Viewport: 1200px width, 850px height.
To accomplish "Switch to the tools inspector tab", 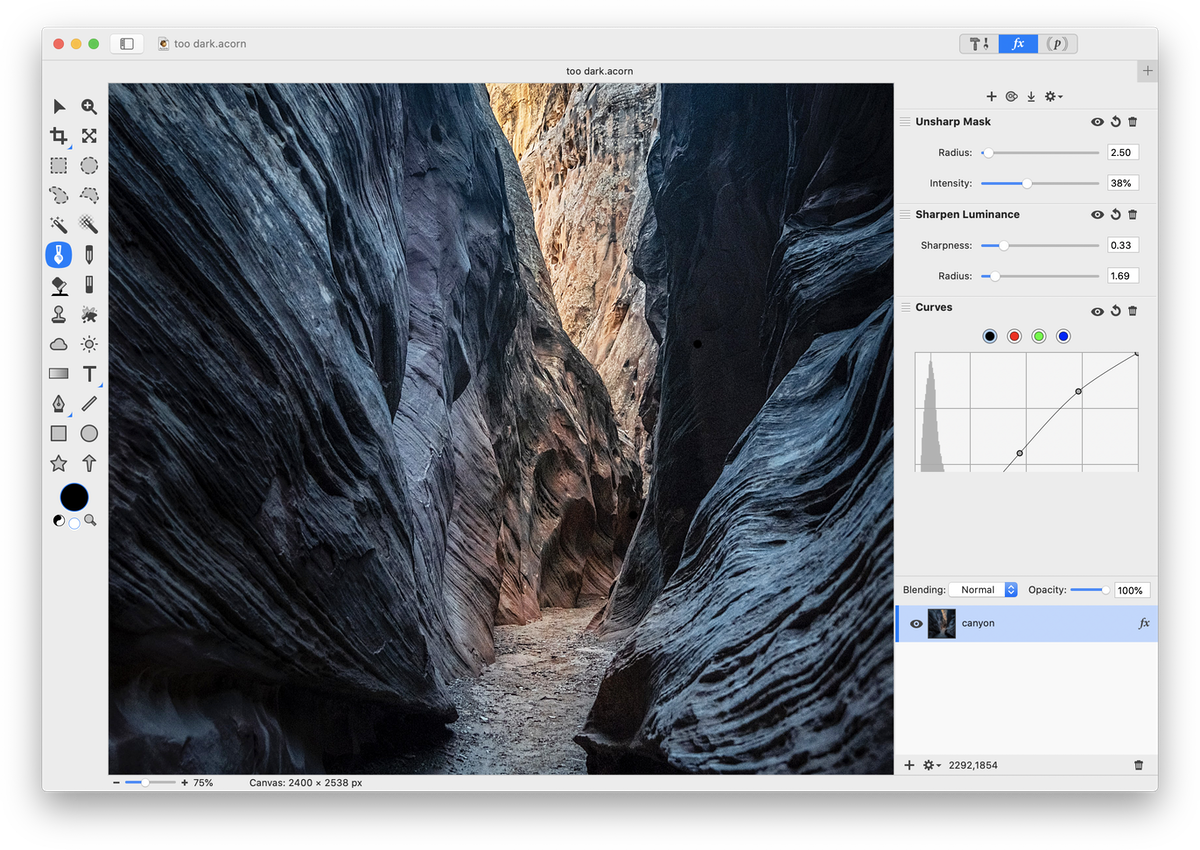I will click(x=979, y=44).
